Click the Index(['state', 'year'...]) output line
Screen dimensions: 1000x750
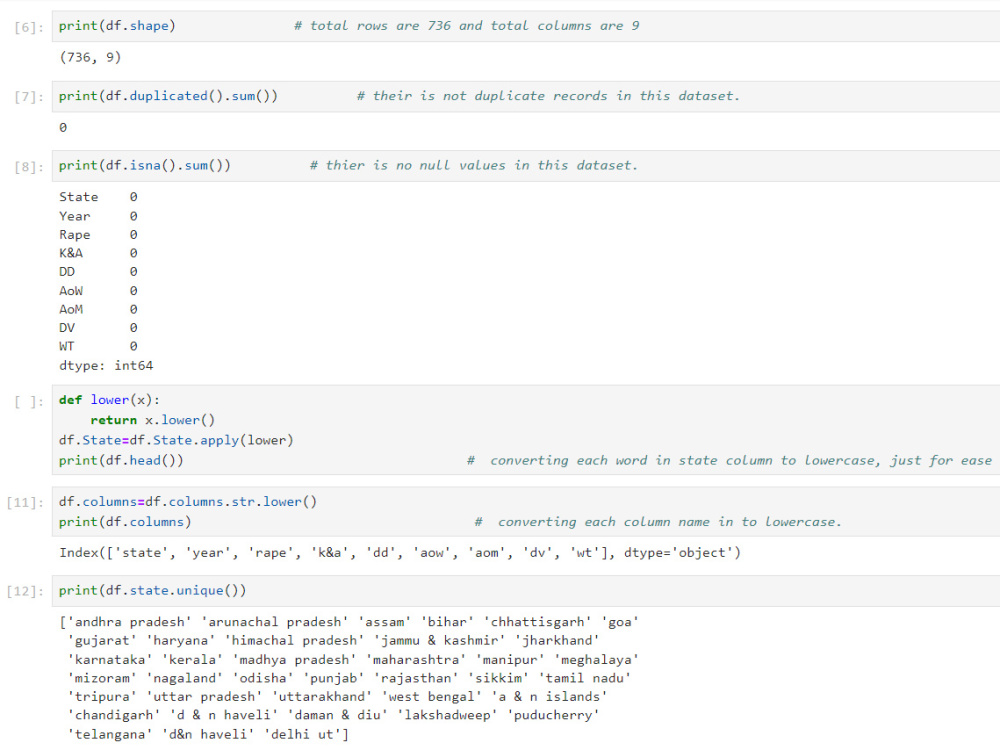click(x=400, y=553)
